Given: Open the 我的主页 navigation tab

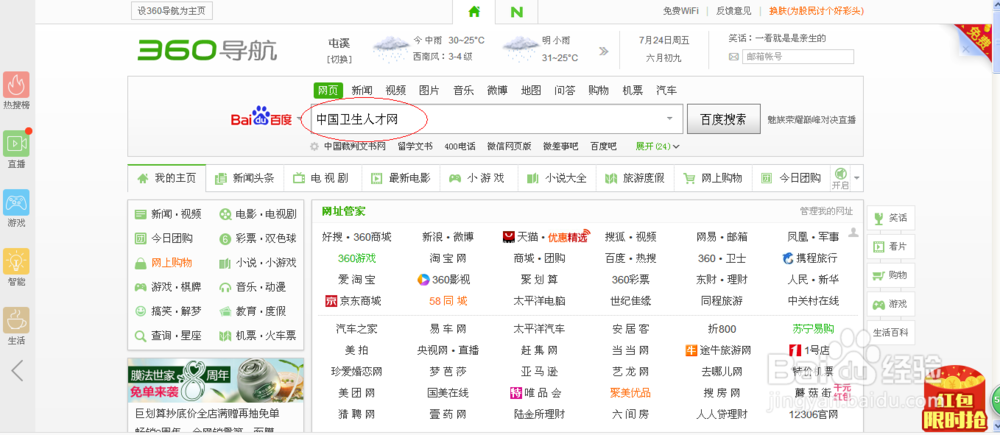Looking at the screenshot, I should tap(167, 178).
